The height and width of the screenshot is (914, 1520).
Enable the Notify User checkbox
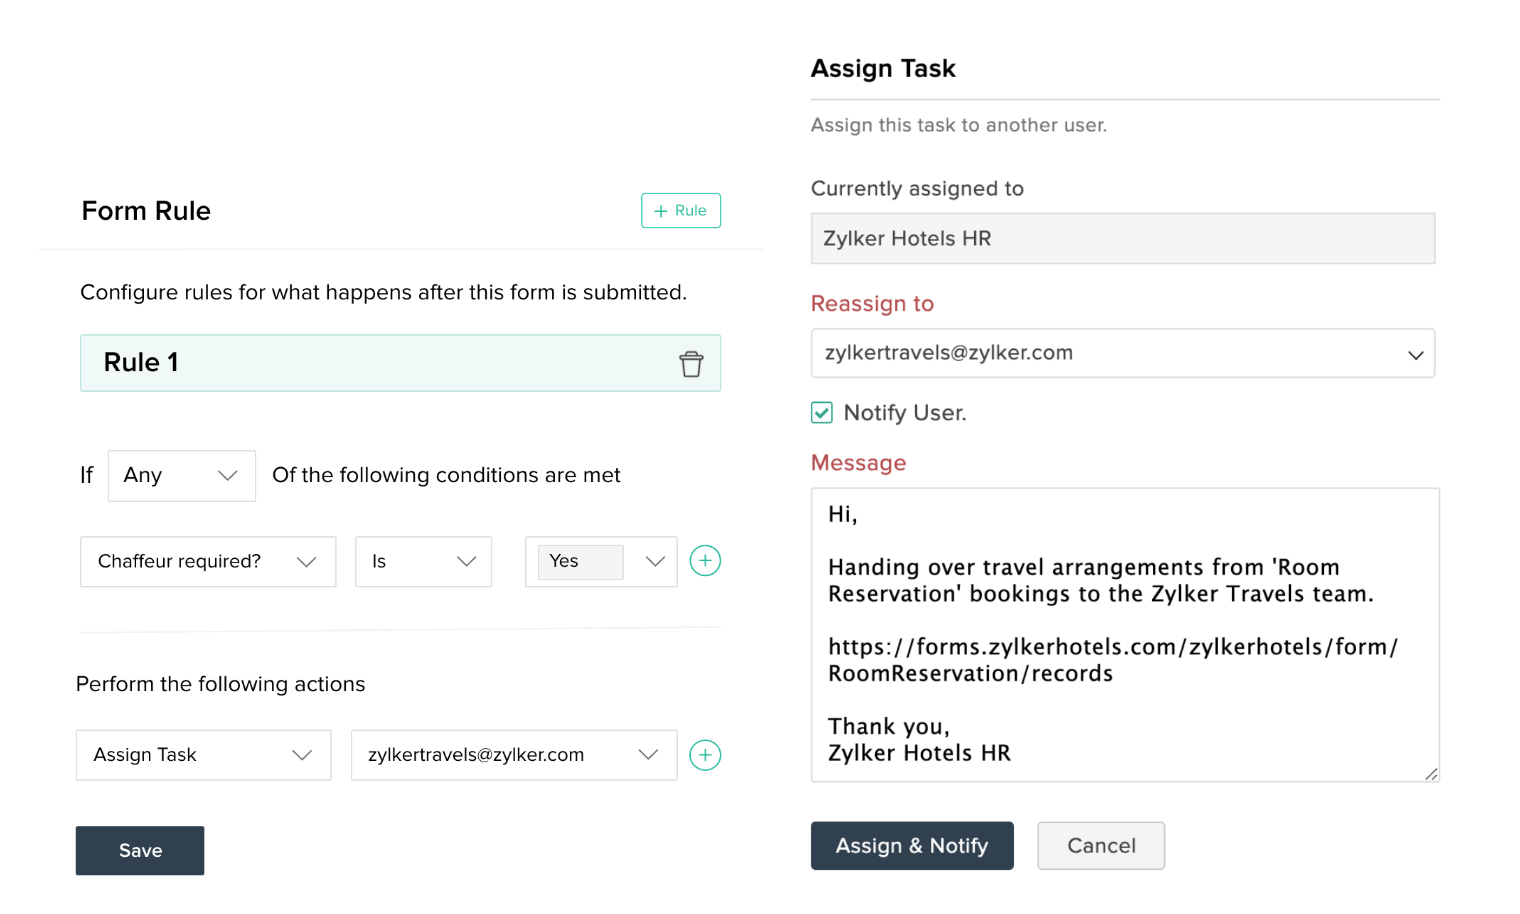pyautogui.click(x=821, y=412)
